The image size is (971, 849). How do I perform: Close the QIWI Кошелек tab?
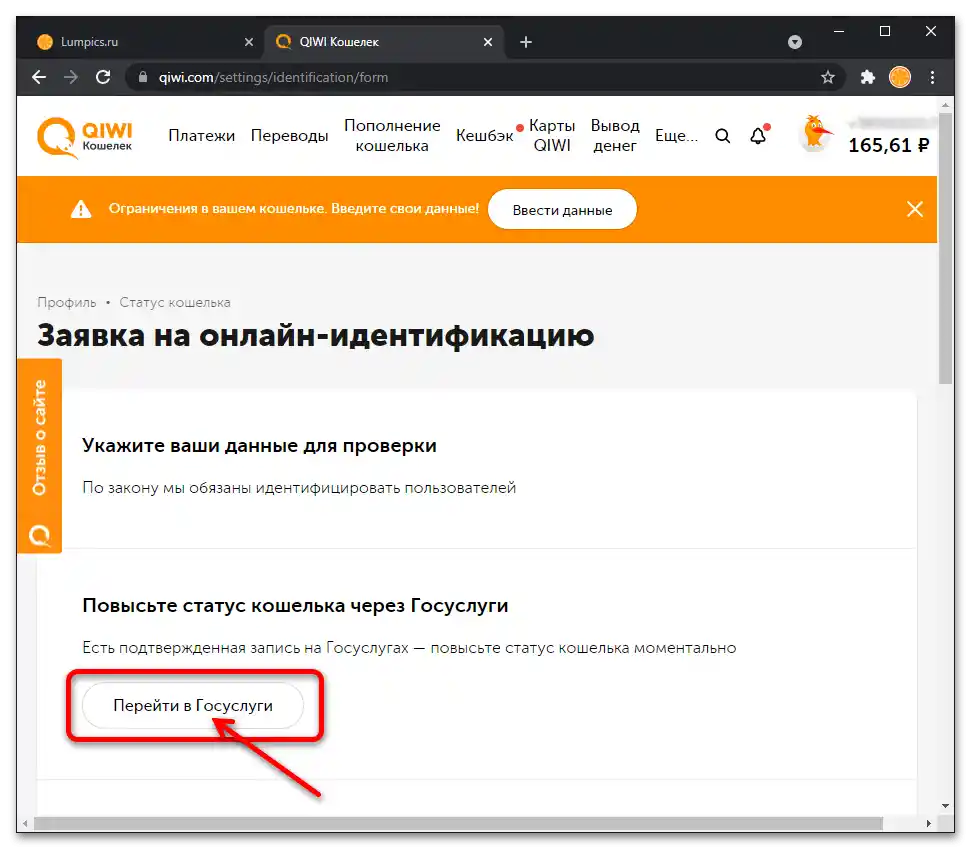pos(488,41)
